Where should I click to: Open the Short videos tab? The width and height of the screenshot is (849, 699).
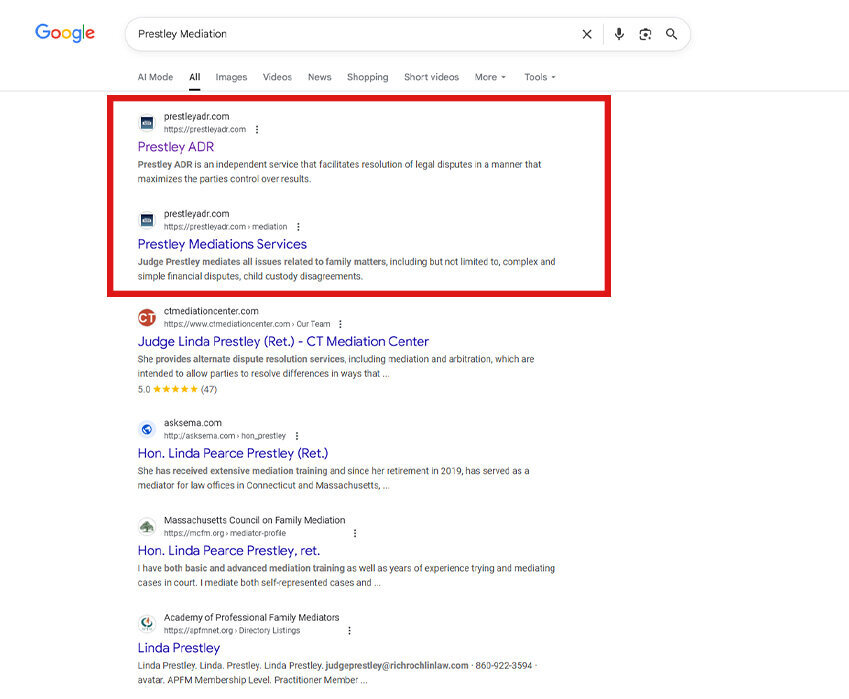coord(431,77)
